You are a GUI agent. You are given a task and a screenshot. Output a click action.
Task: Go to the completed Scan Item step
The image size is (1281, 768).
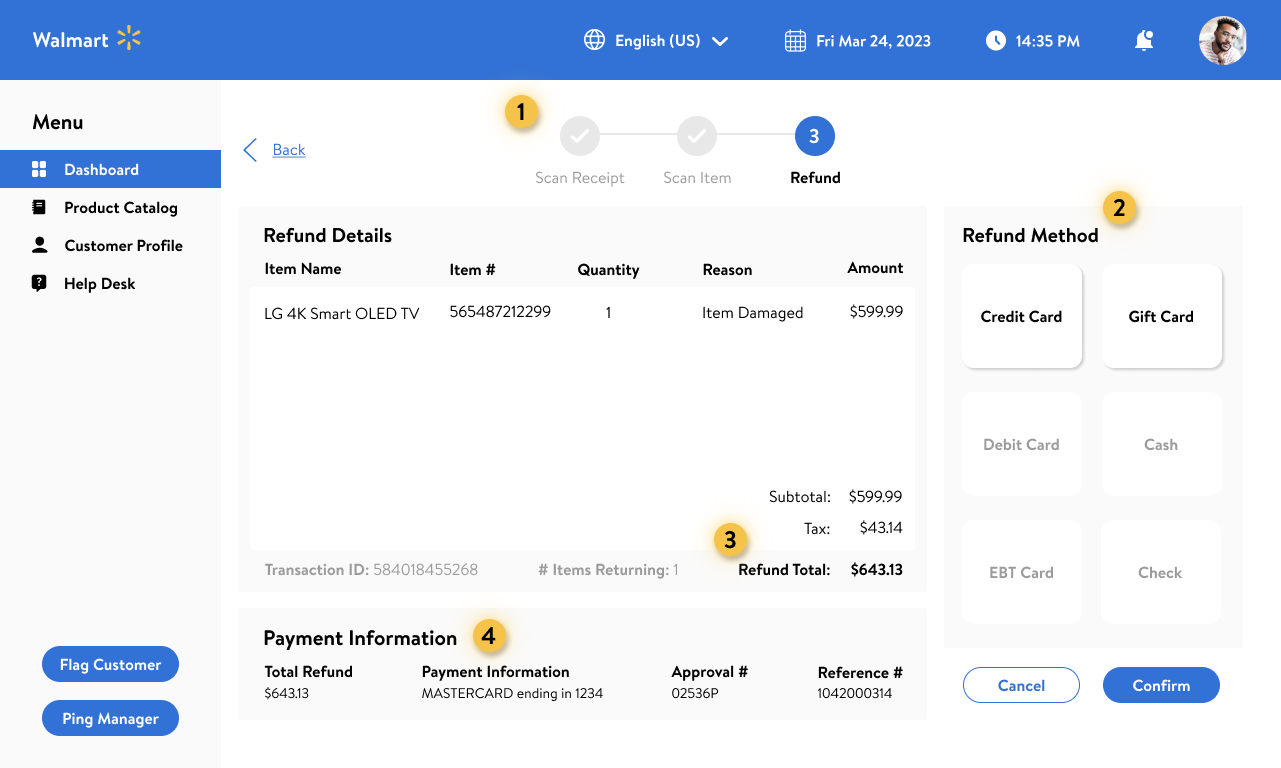coord(697,136)
